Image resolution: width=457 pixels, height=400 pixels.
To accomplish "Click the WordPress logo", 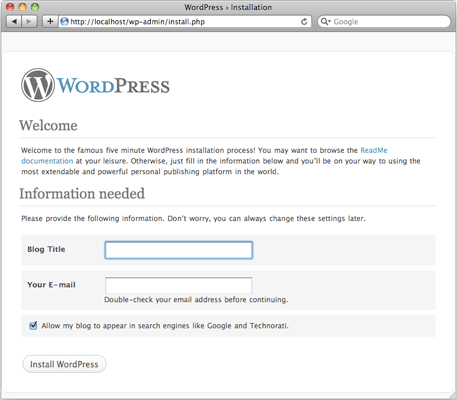I will pos(95,85).
